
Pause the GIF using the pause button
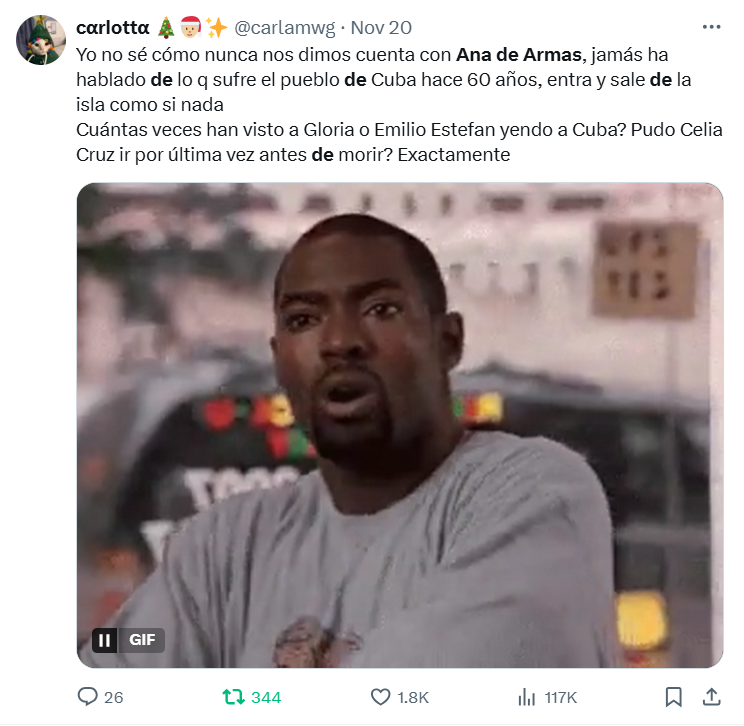tap(104, 640)
